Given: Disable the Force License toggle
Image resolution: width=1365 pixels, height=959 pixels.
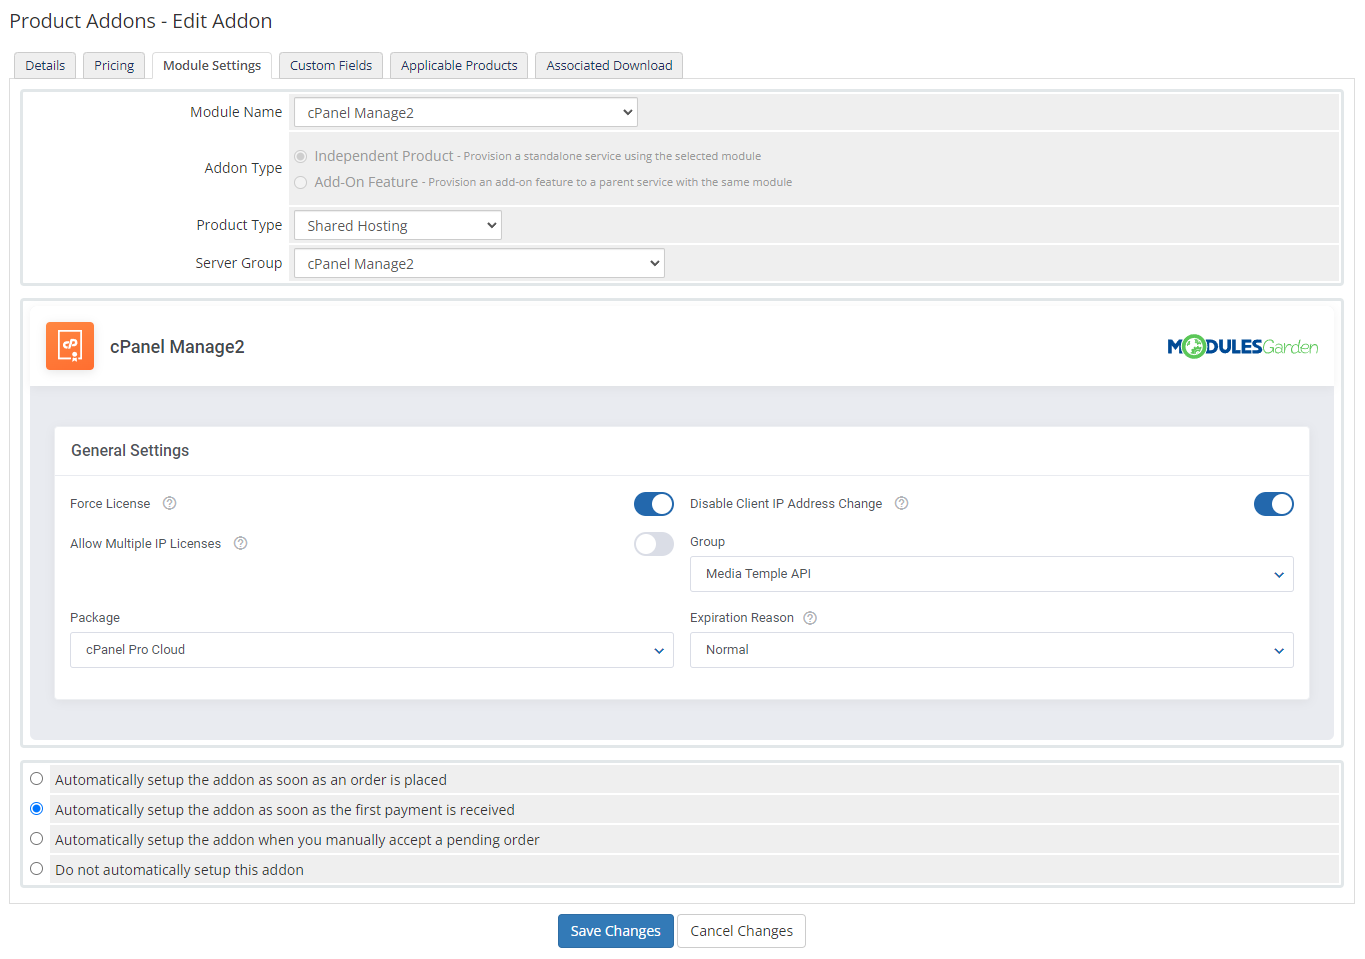Looking at the screenshot, I should click(x=654, y=503).
